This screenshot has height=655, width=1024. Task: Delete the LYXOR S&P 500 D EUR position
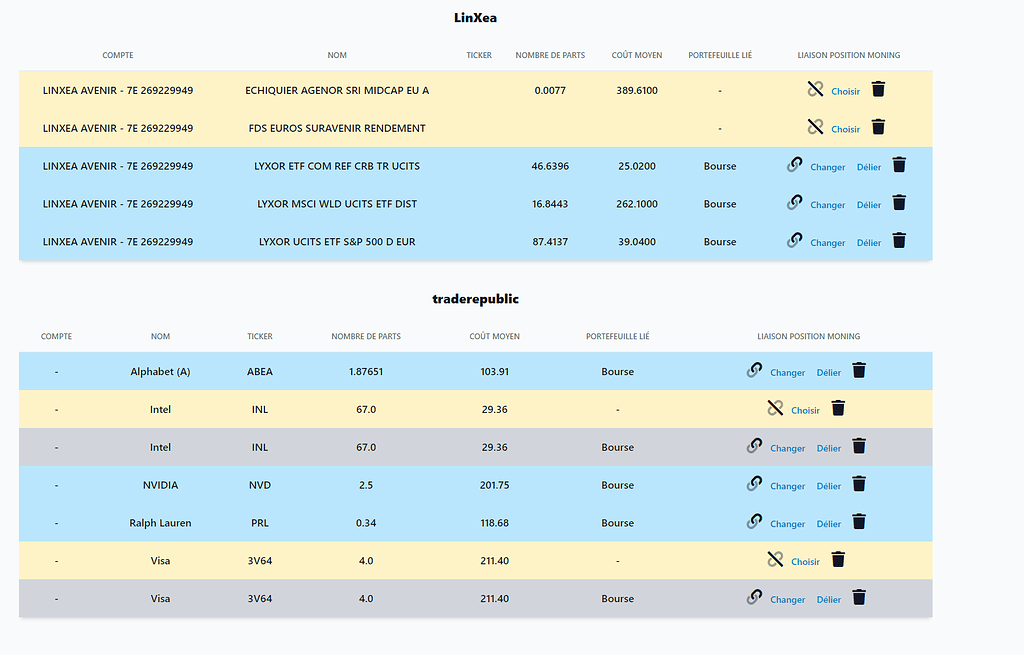899,240
